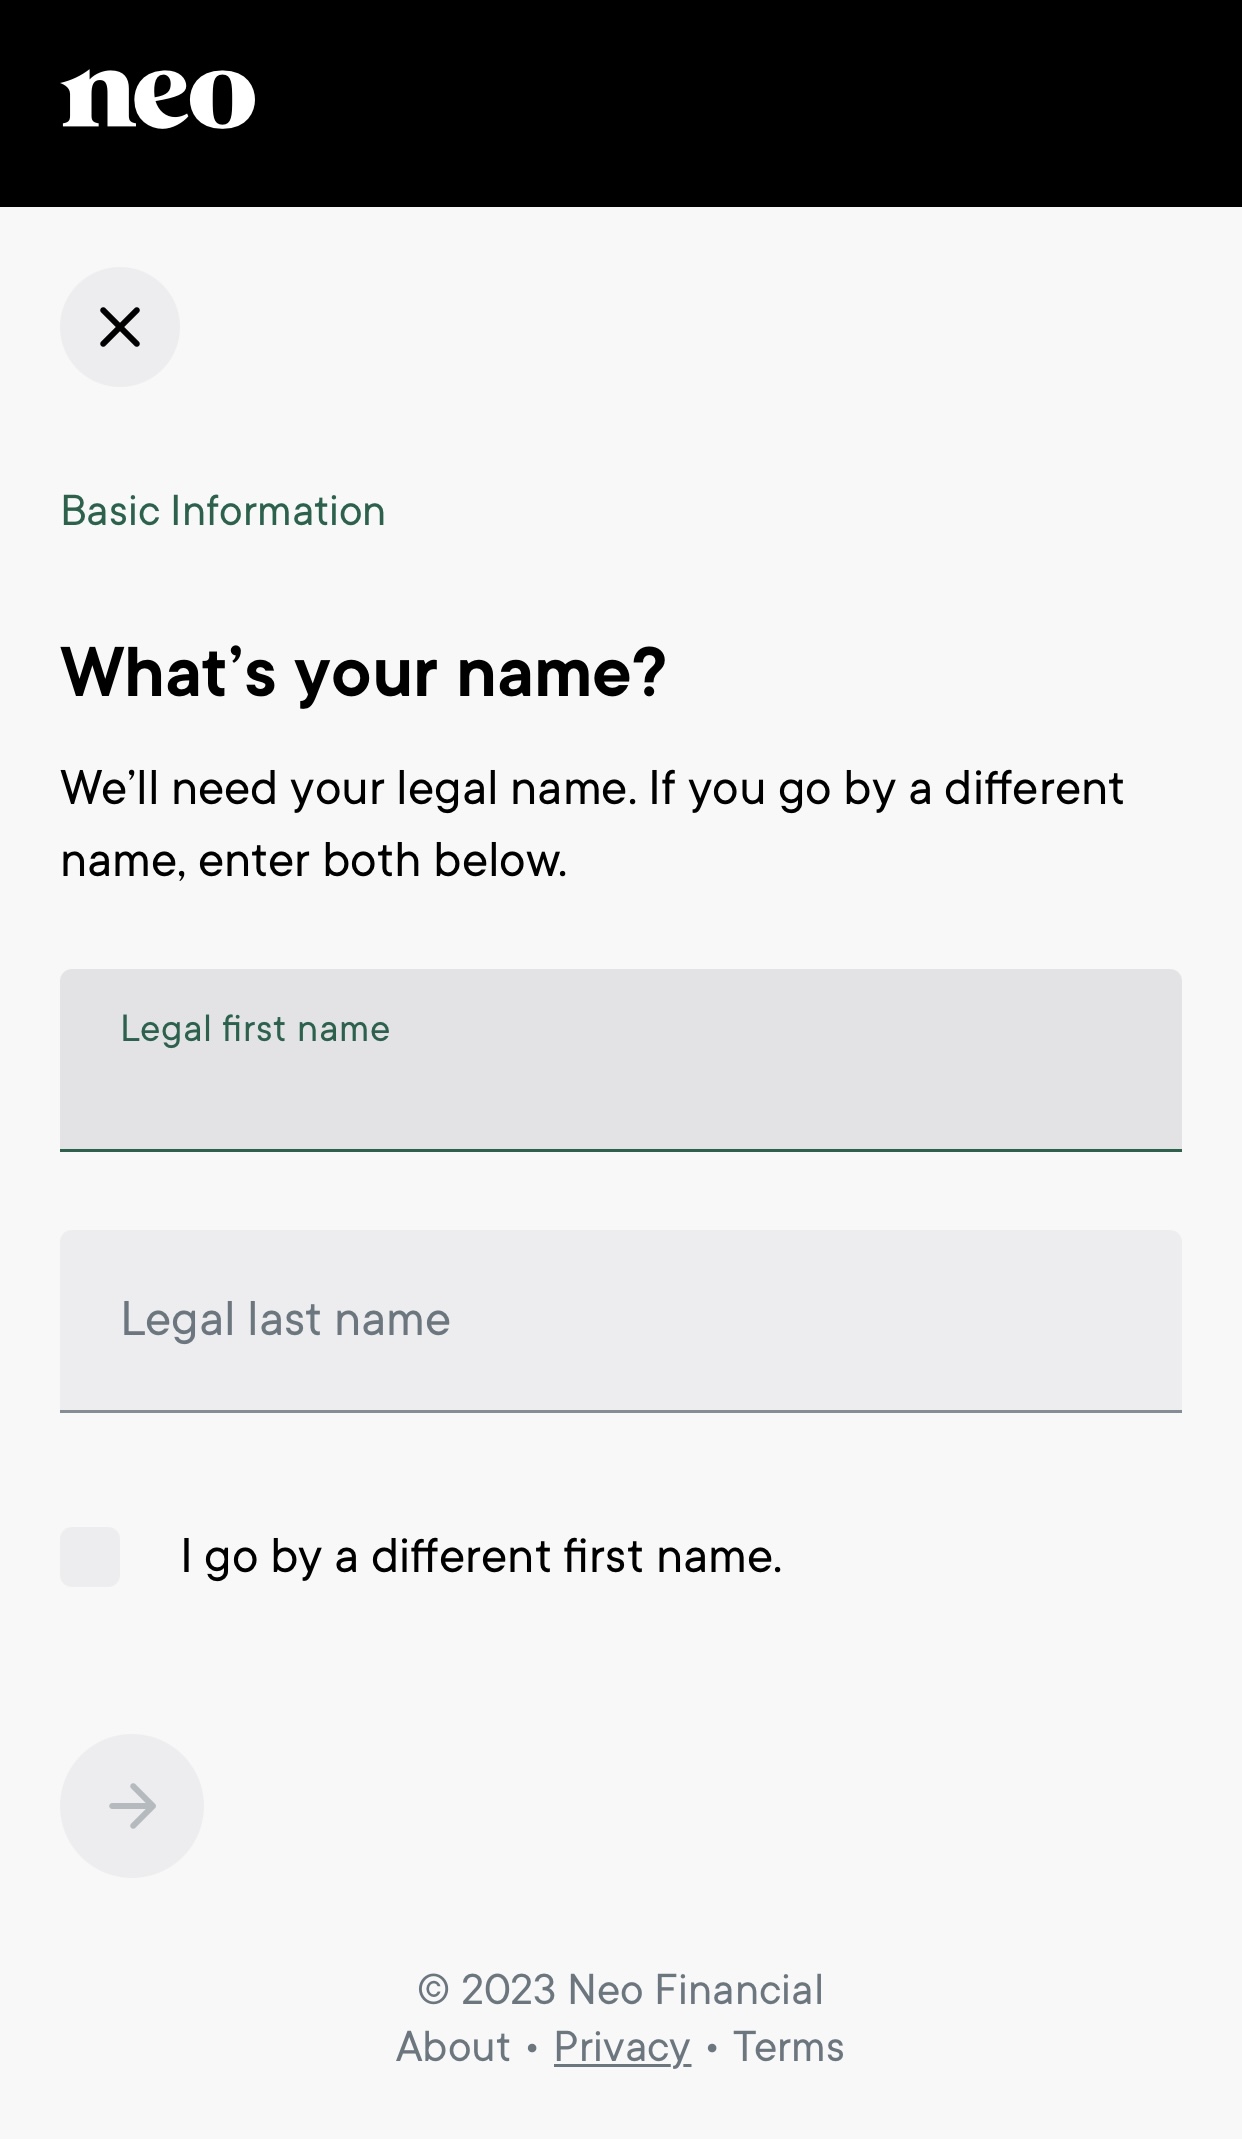Click the Basic Information section label

point(223,511)
